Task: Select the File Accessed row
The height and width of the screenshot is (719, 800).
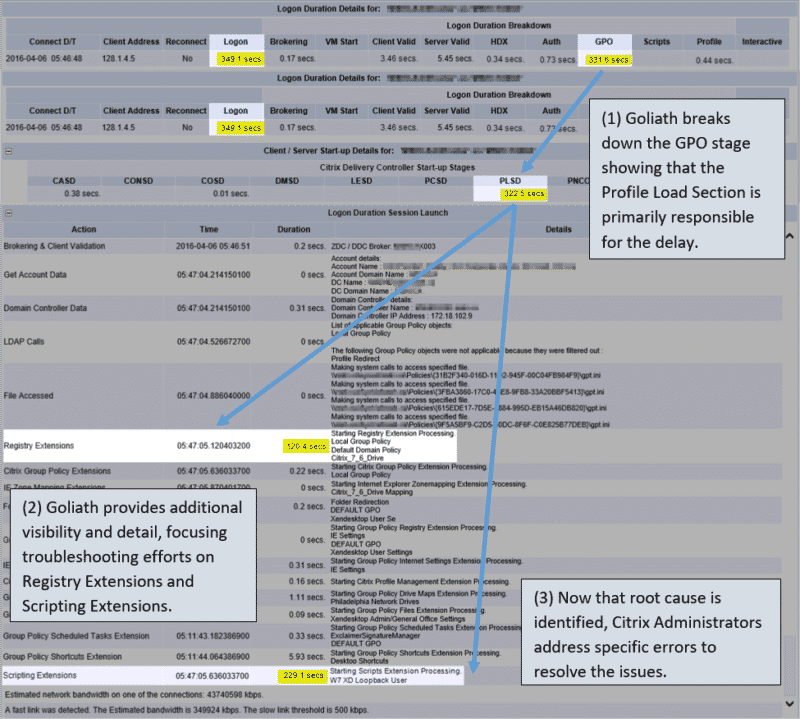Action: [x=392, y=395]
